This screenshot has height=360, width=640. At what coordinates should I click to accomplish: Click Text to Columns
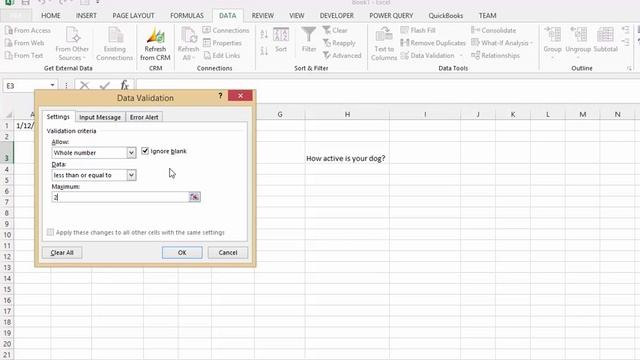pyautogui.click(x=384, y=44)
